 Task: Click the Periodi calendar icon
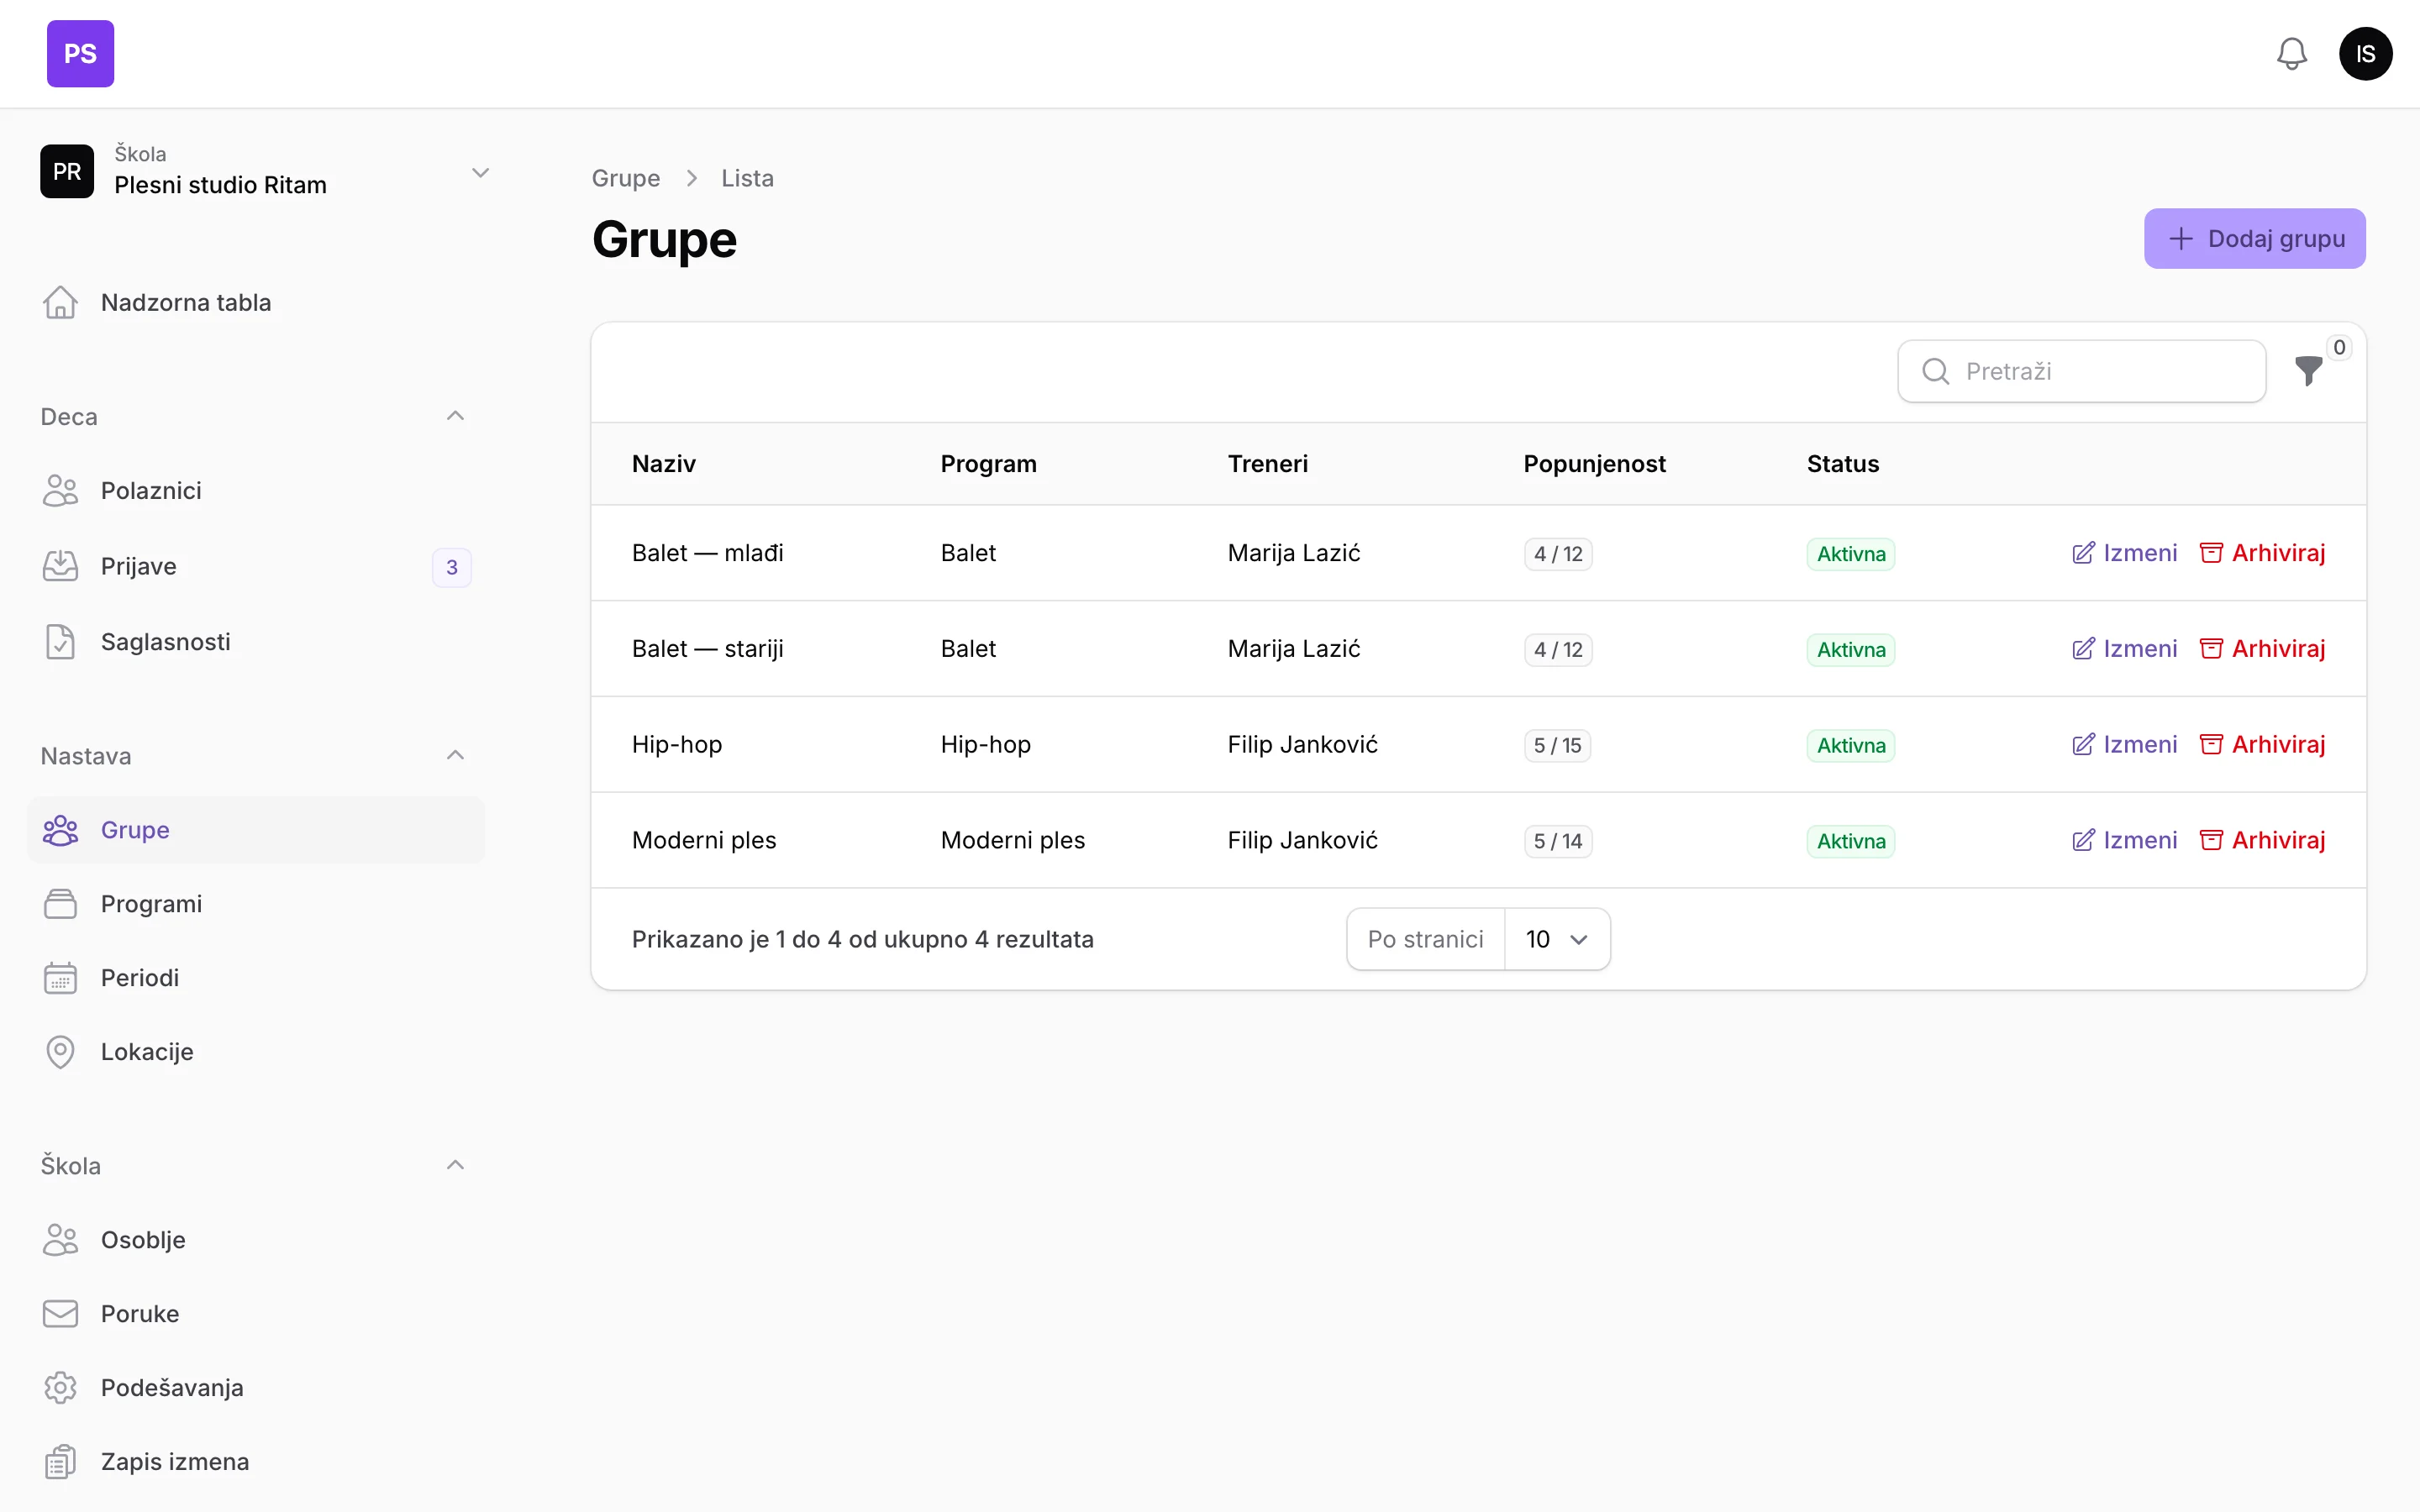coord(60,978)
